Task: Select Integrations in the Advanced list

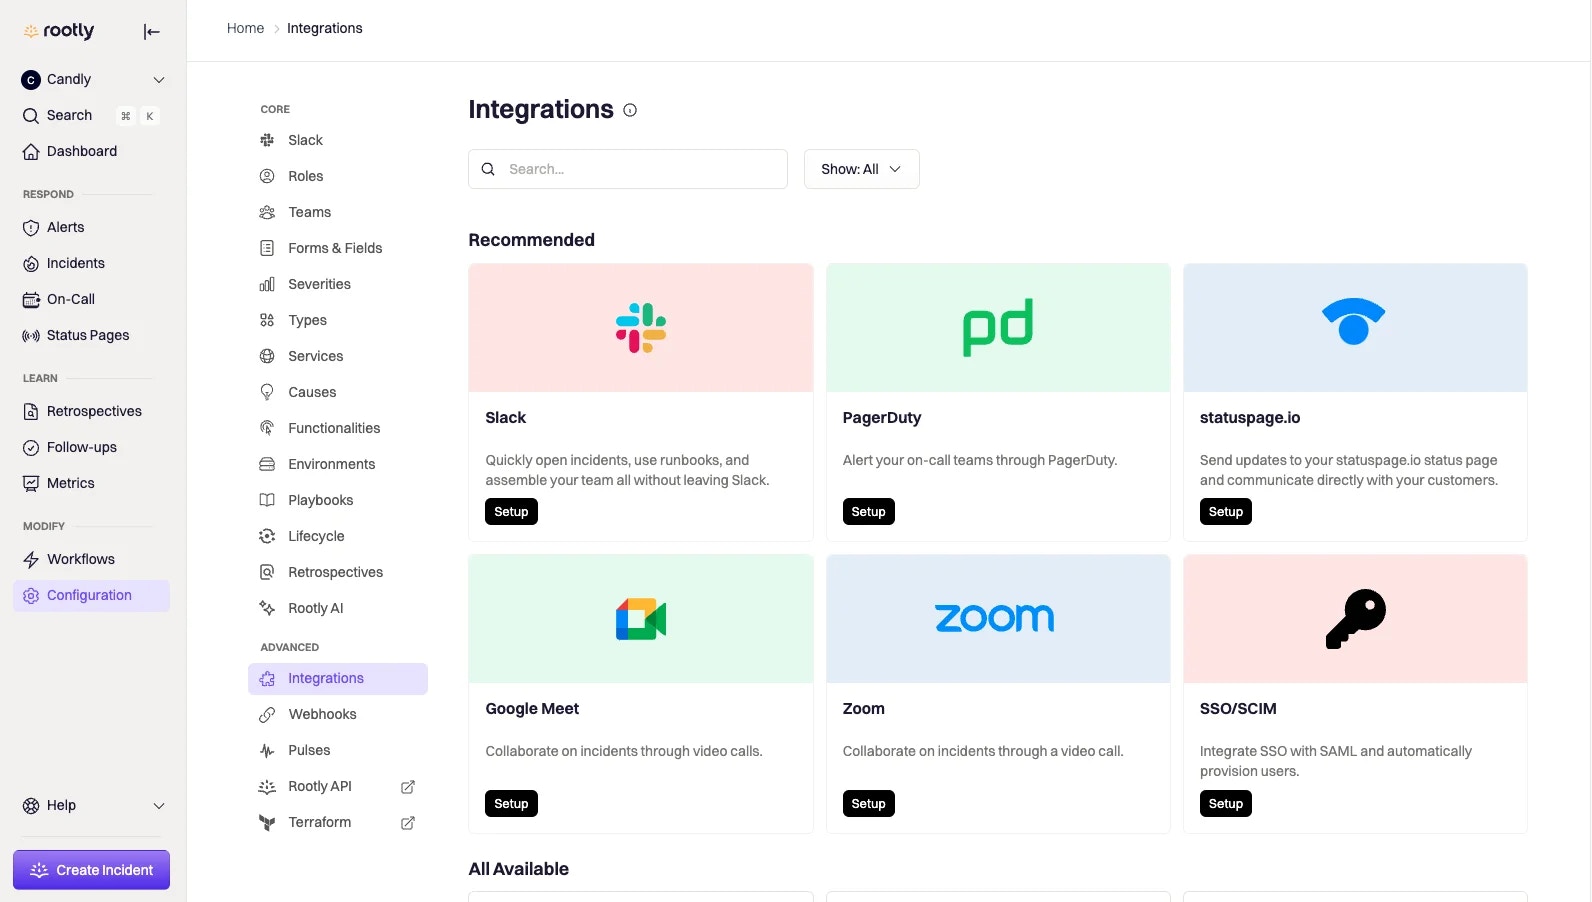Action: pos(338,679)
